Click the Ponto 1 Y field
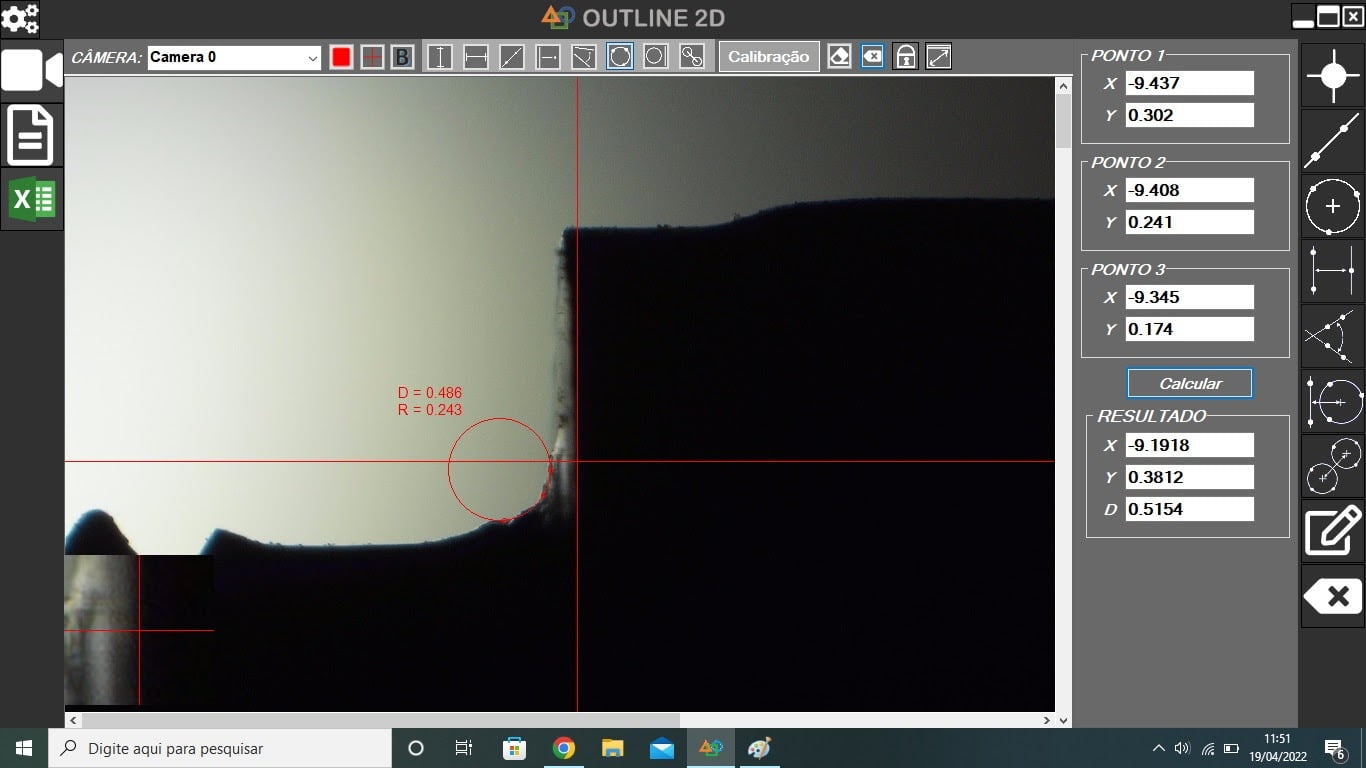The height and width of the screenshot is (768, 1366). pyautogui.click(x=1190, y=115)
